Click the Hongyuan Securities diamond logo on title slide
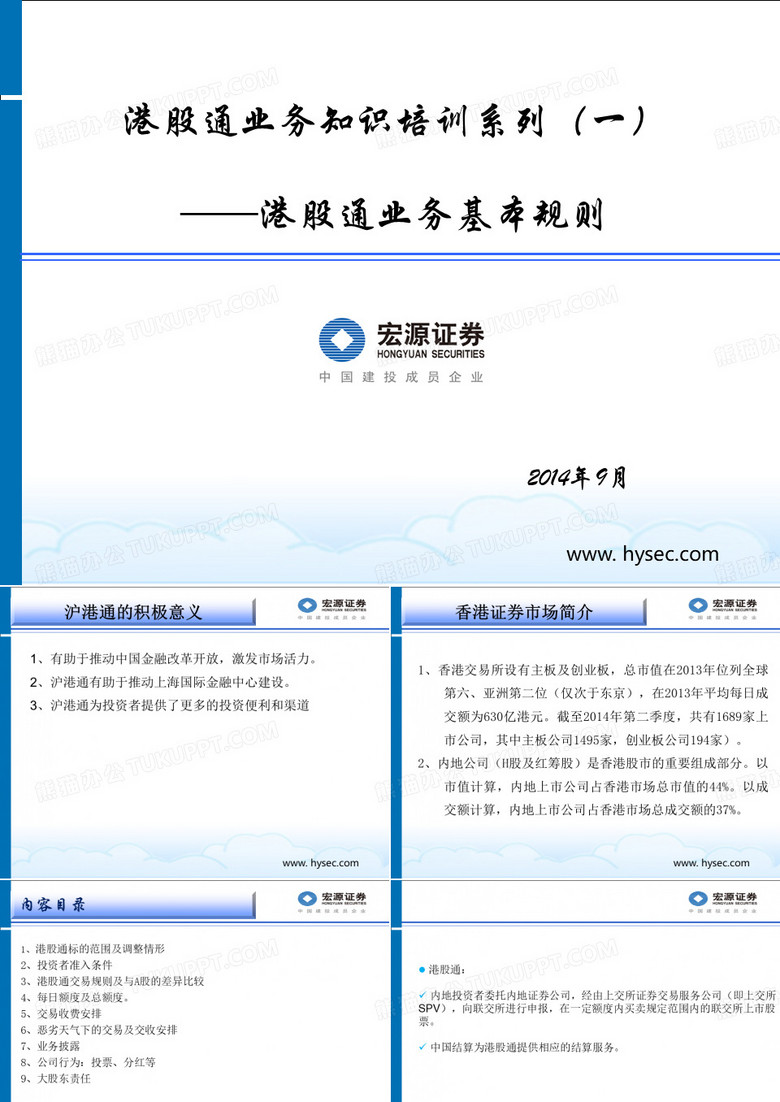 coord(342,339)
